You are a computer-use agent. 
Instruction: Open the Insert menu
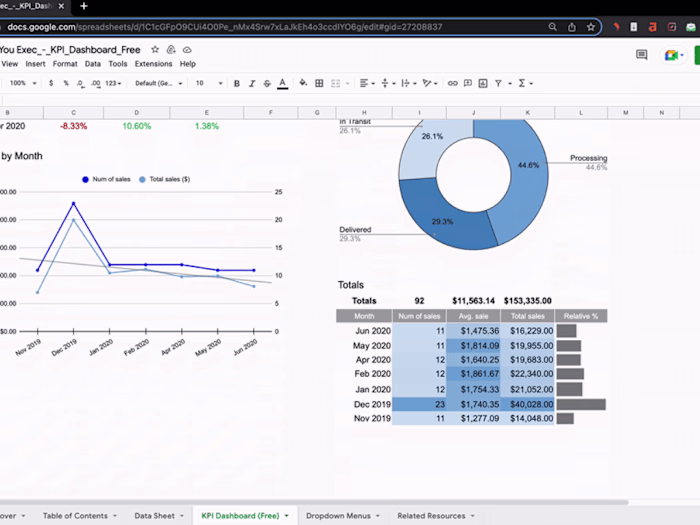coord(35,64)
